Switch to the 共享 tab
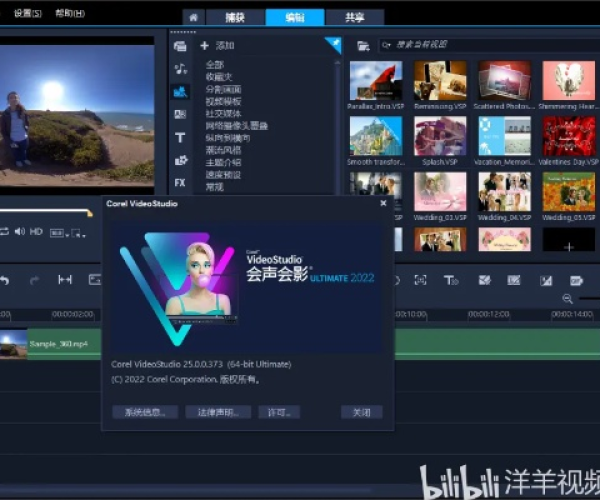This screenshot has width=600, height=500. tap(355, 17)
